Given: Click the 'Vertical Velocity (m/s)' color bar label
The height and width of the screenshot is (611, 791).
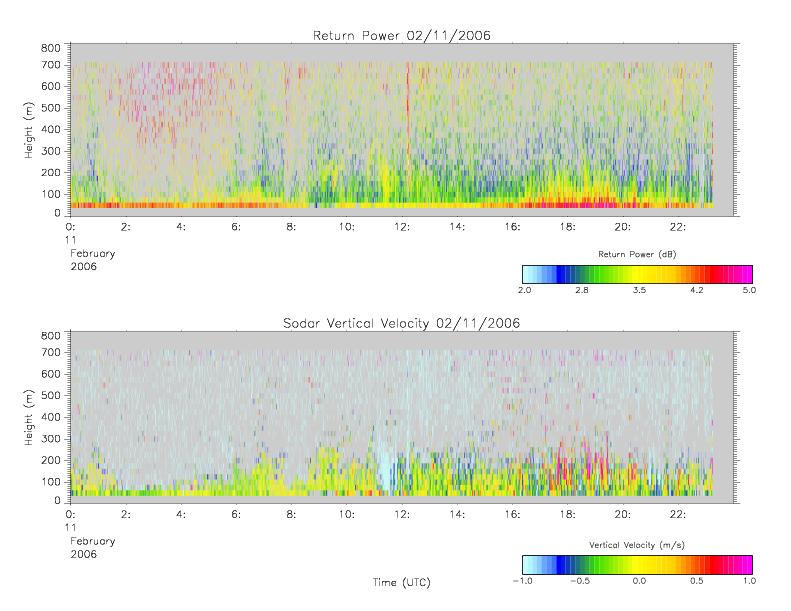Looking at the screenshot, I should click(637, 545).
